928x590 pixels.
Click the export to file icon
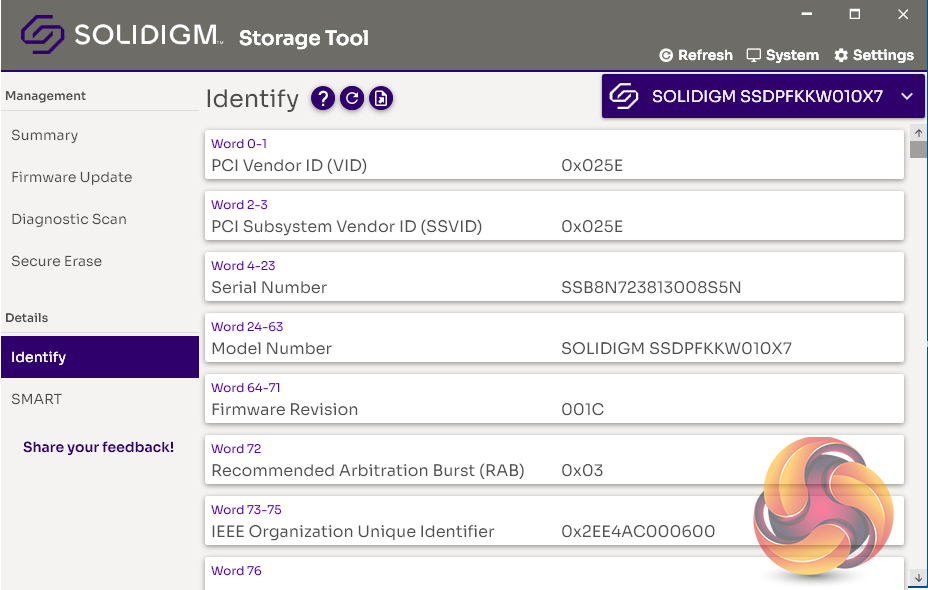pyautogui.click(x=381, y=98)
